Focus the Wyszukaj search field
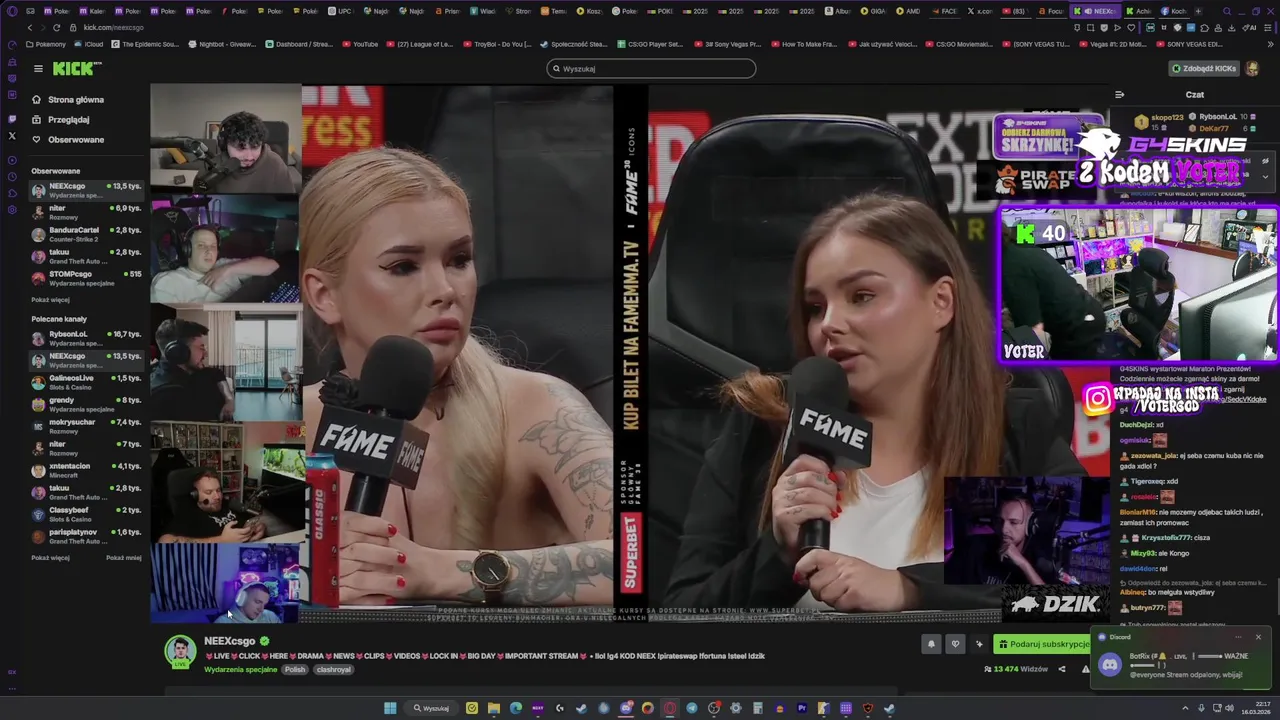The image size is (1280, 720). click(651, 69)
